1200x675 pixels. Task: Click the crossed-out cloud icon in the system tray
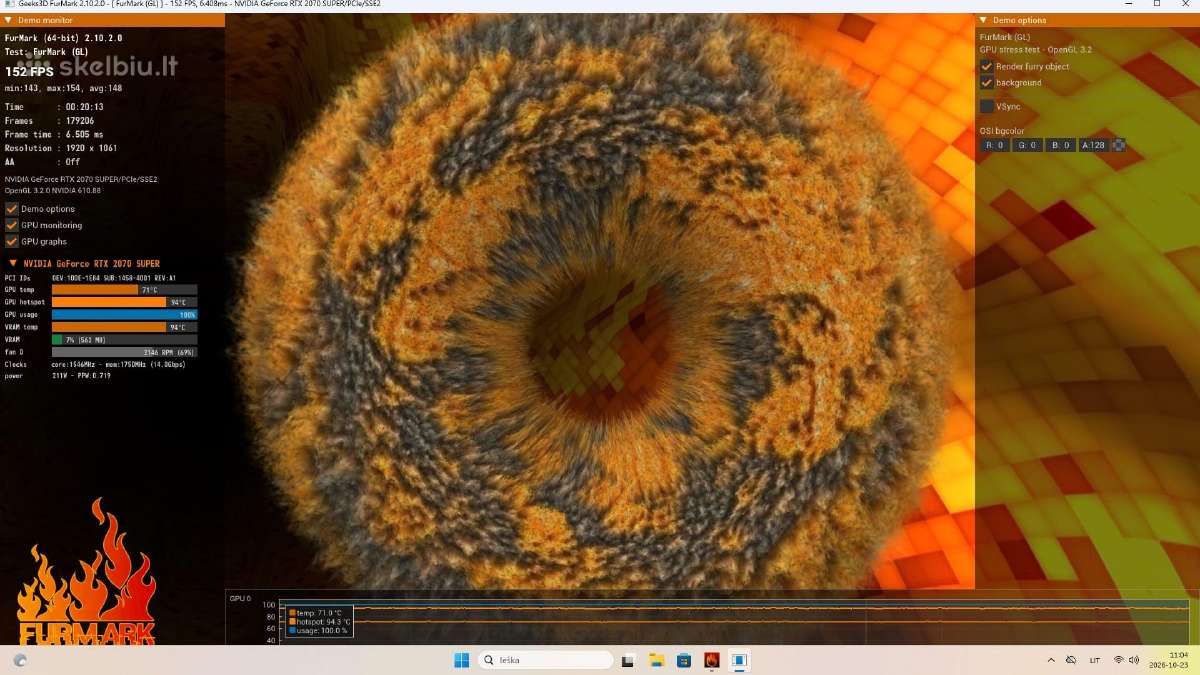pyautogui.click(x=1071, y=660)
